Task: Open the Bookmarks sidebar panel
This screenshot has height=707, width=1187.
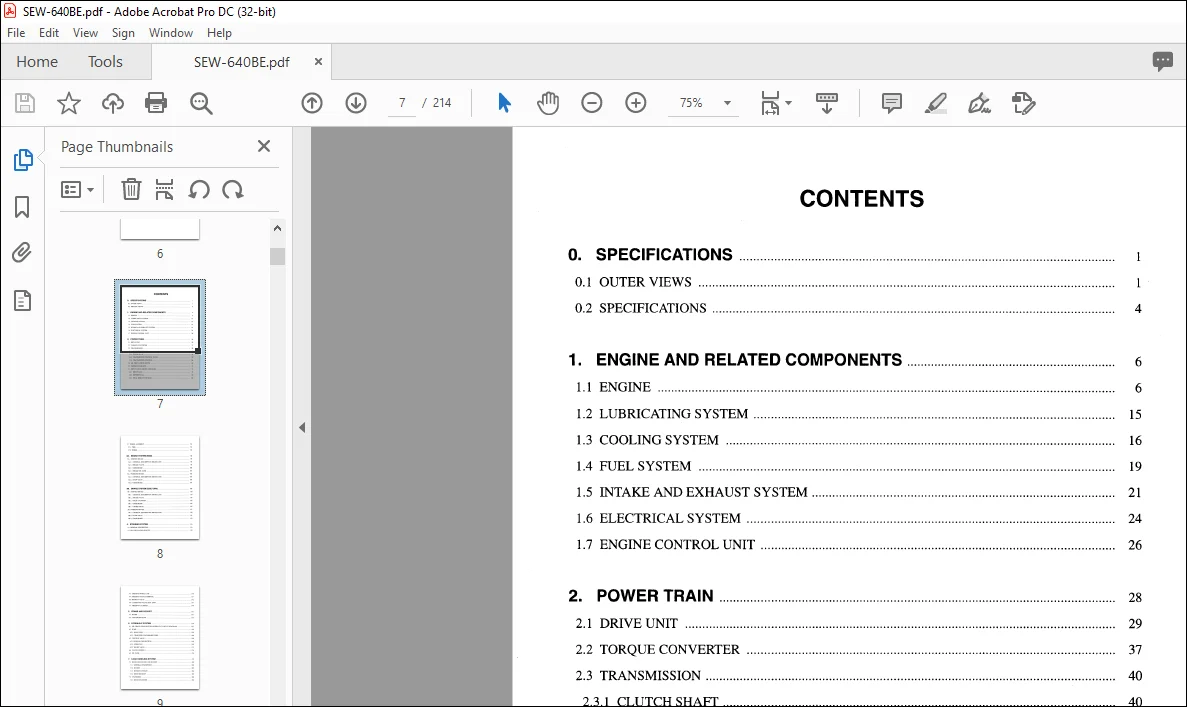Action: (x=22, y=207)
